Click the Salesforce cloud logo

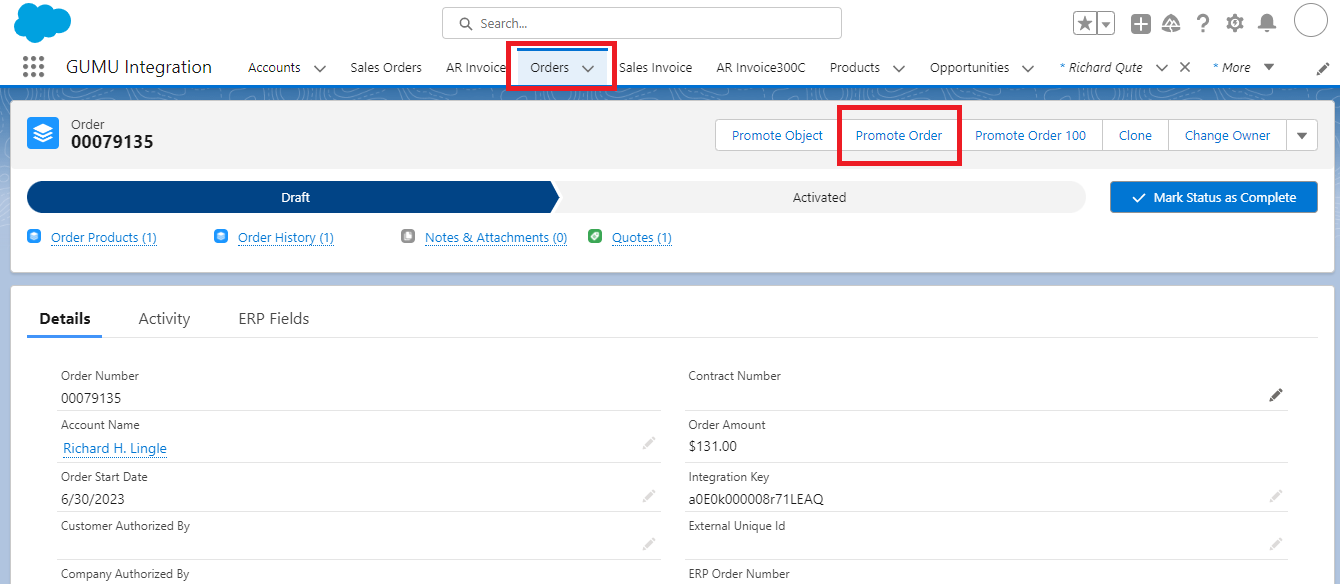(43, 22)
